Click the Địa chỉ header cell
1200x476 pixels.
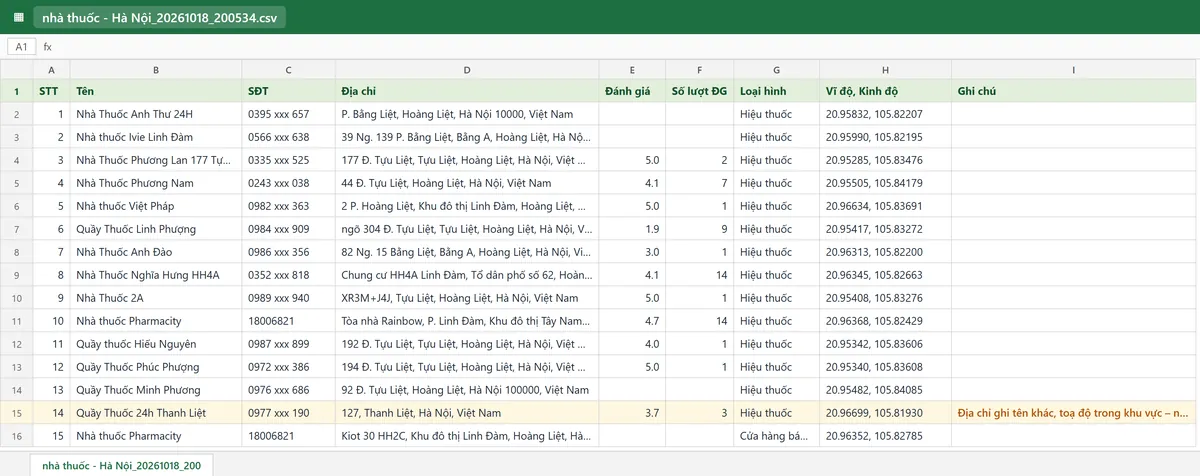pos(467,91)
